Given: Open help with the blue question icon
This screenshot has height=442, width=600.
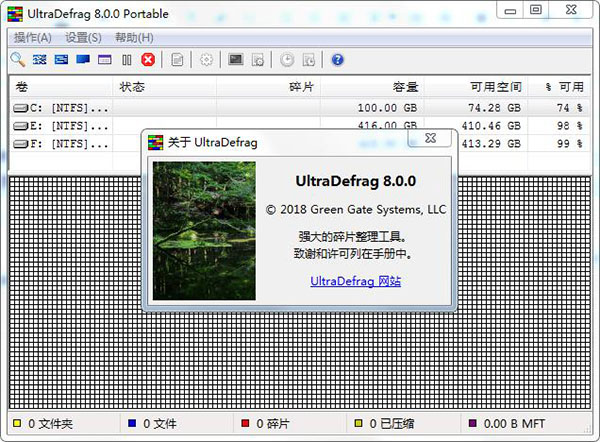Looking at the screenshot, I should tap(338, 60).
